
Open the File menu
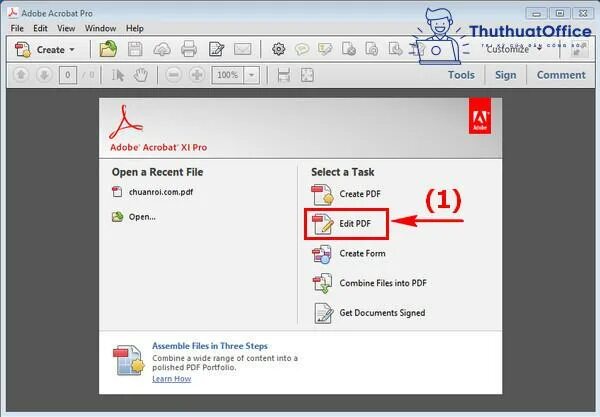coord(17,28)
